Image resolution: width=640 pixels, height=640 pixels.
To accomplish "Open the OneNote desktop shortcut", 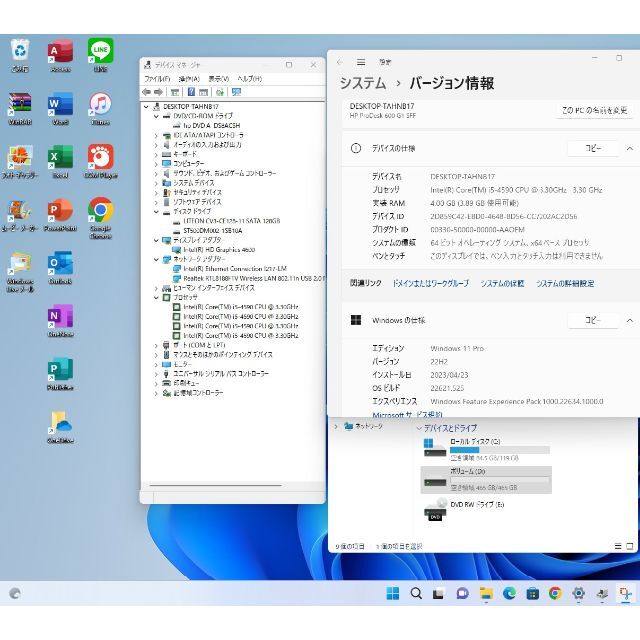I will click(x=60, y=320).
